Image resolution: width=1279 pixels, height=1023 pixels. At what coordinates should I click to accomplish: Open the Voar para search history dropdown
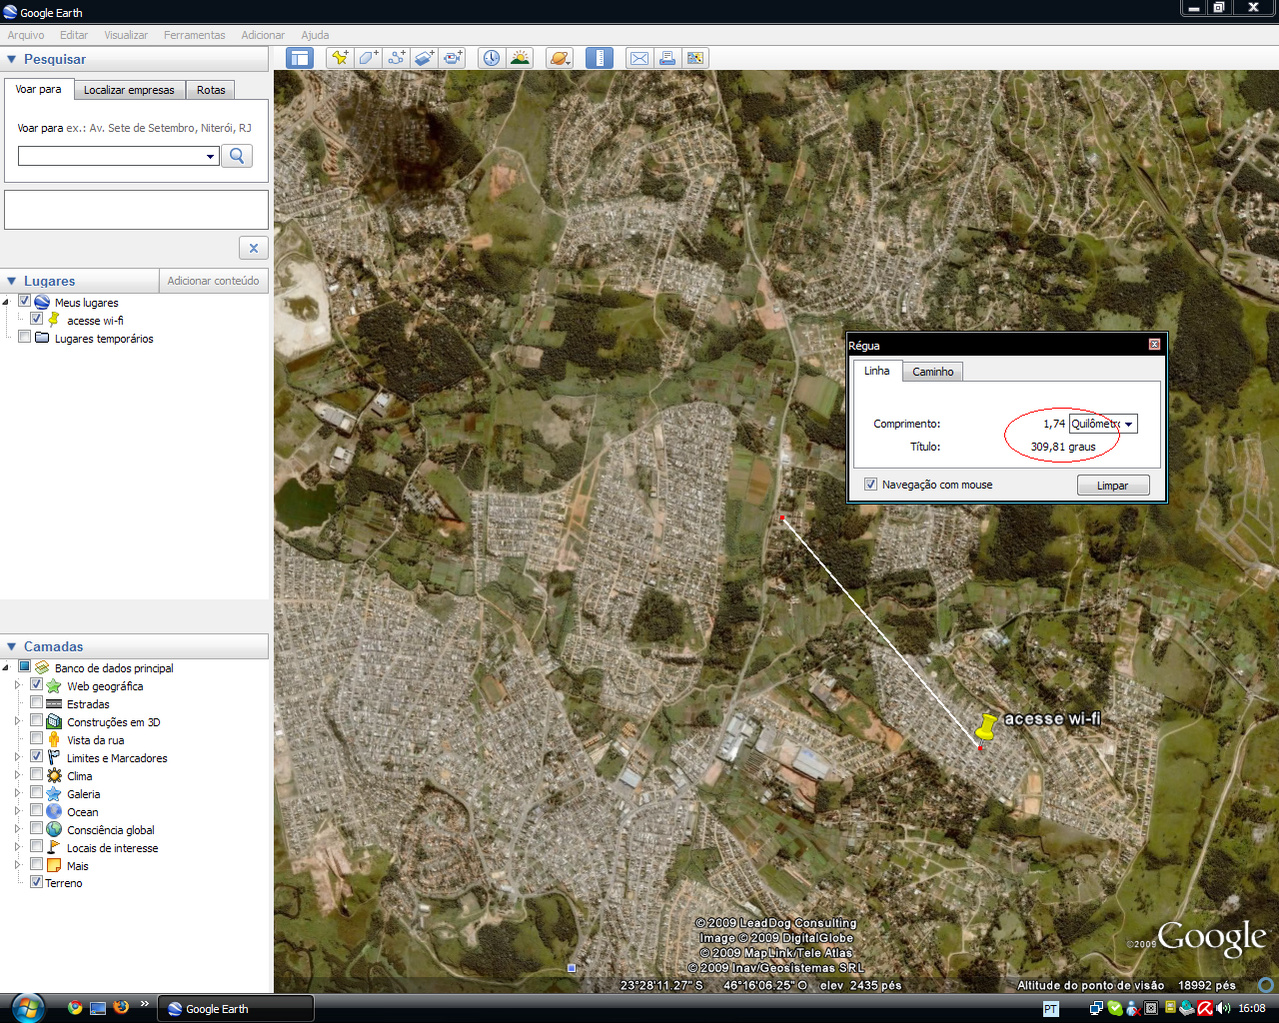tap(210, 157)
